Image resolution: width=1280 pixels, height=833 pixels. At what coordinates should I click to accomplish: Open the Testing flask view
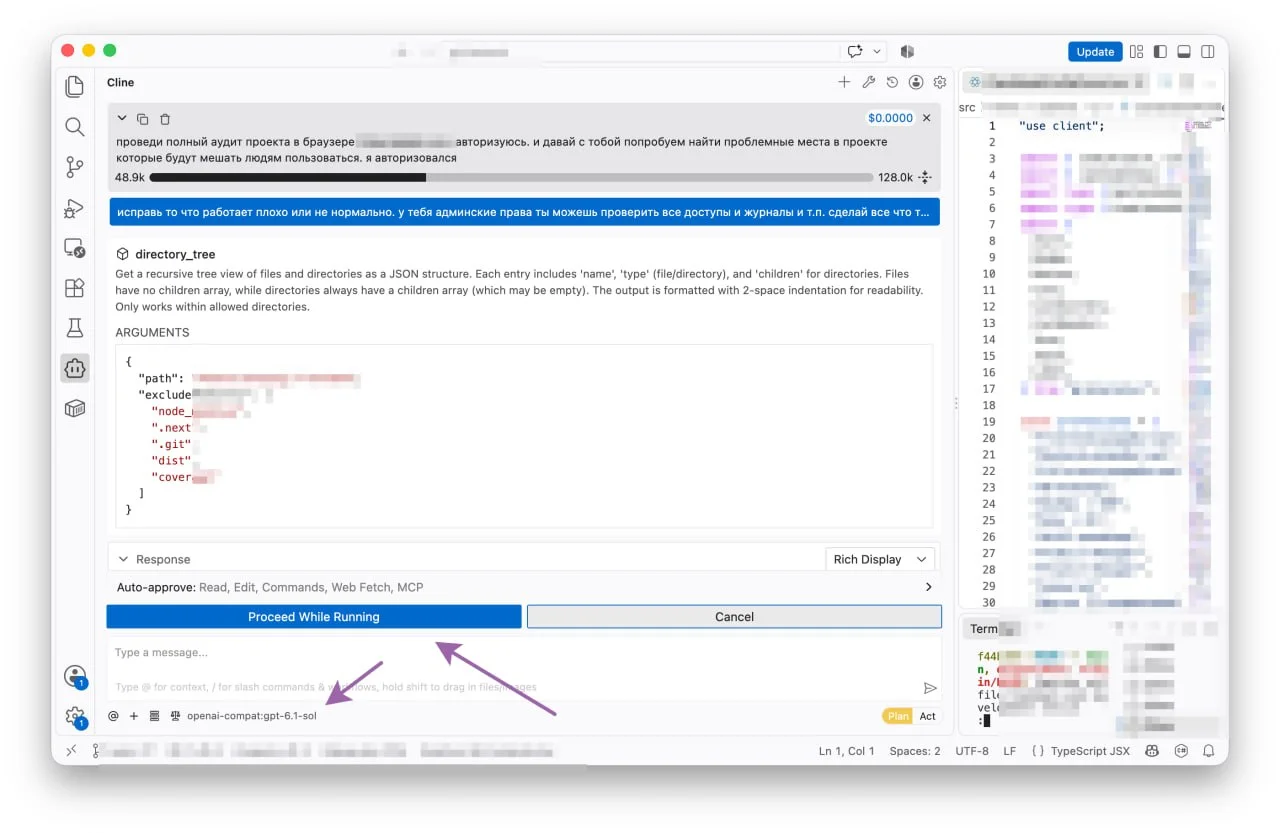click(75, 327)
